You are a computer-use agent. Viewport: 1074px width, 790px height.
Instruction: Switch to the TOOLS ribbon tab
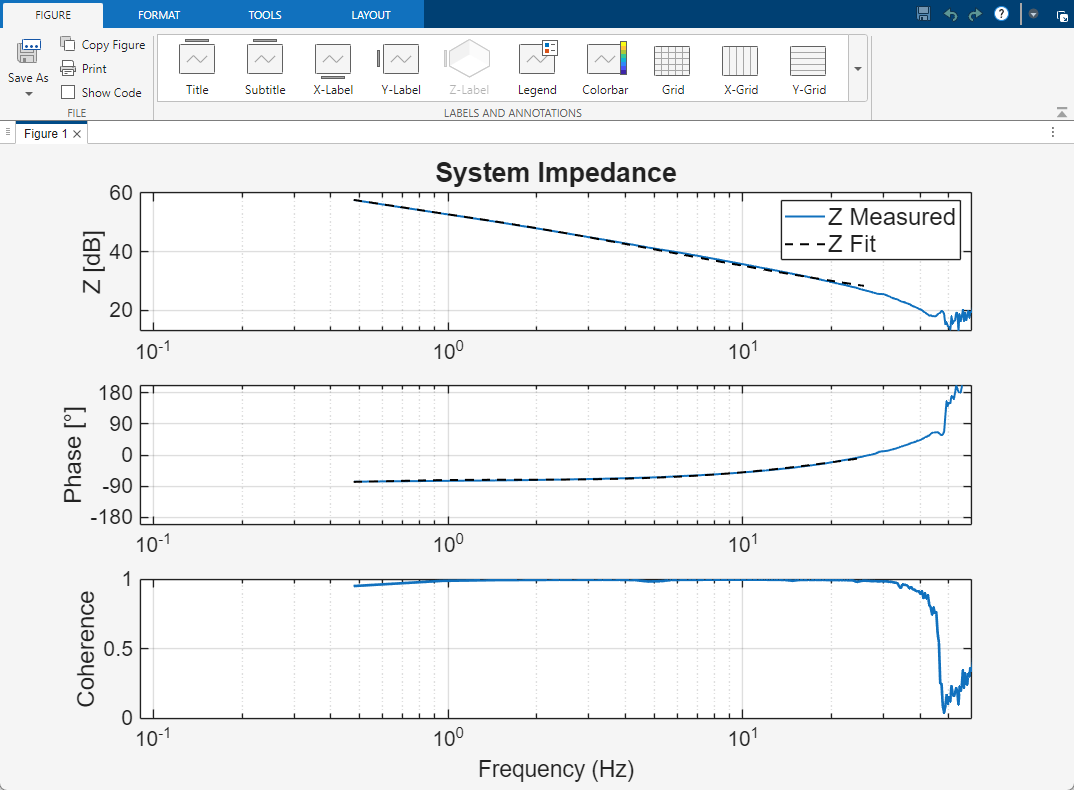pyautogui.click(x=265, y=14)
